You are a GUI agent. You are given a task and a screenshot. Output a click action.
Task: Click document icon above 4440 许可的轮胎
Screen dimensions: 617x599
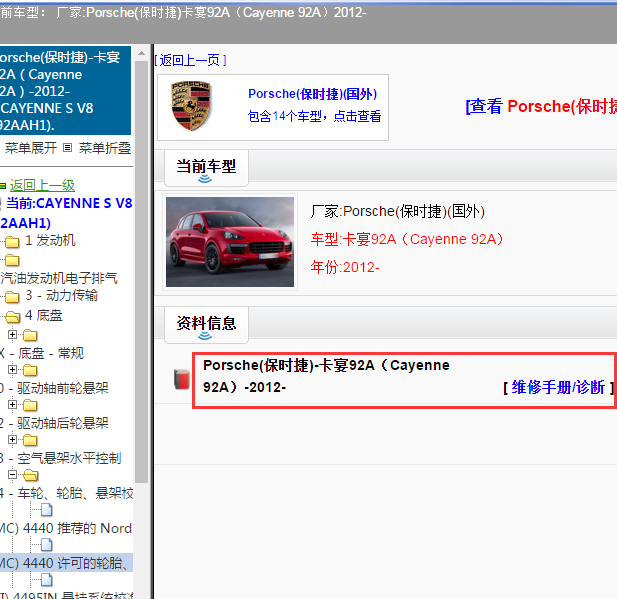(x=47, y=545)
